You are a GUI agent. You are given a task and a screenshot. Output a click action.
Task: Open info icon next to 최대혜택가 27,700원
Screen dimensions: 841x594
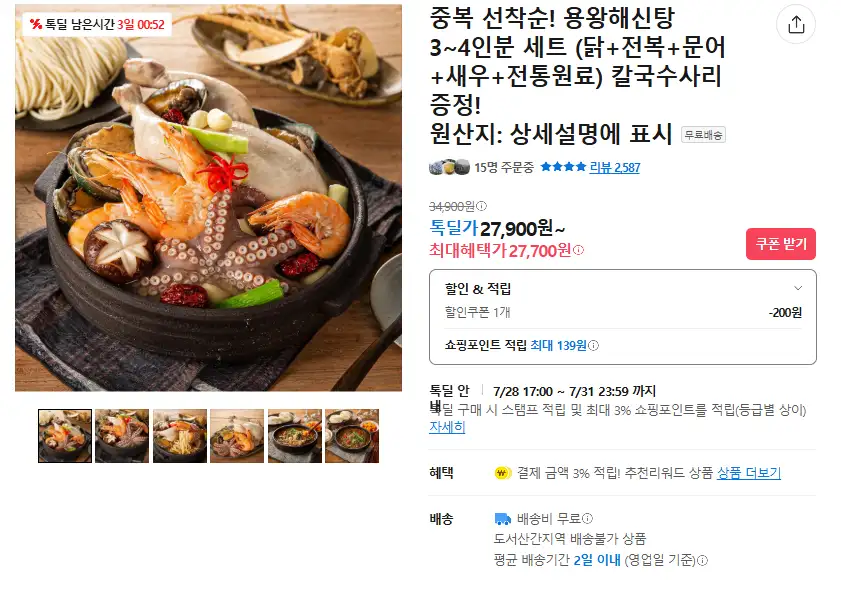point(578,250)
